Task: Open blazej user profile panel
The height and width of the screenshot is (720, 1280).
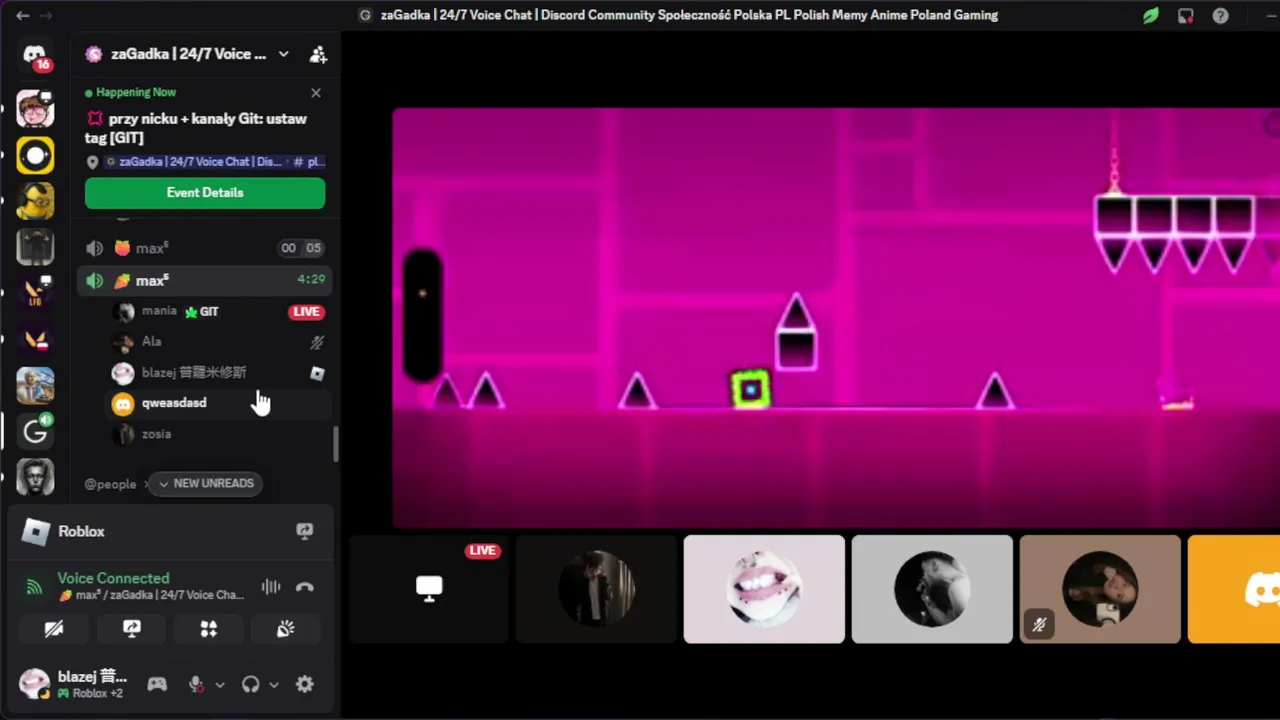Action: pyautogui.click(x=76, y=684)
